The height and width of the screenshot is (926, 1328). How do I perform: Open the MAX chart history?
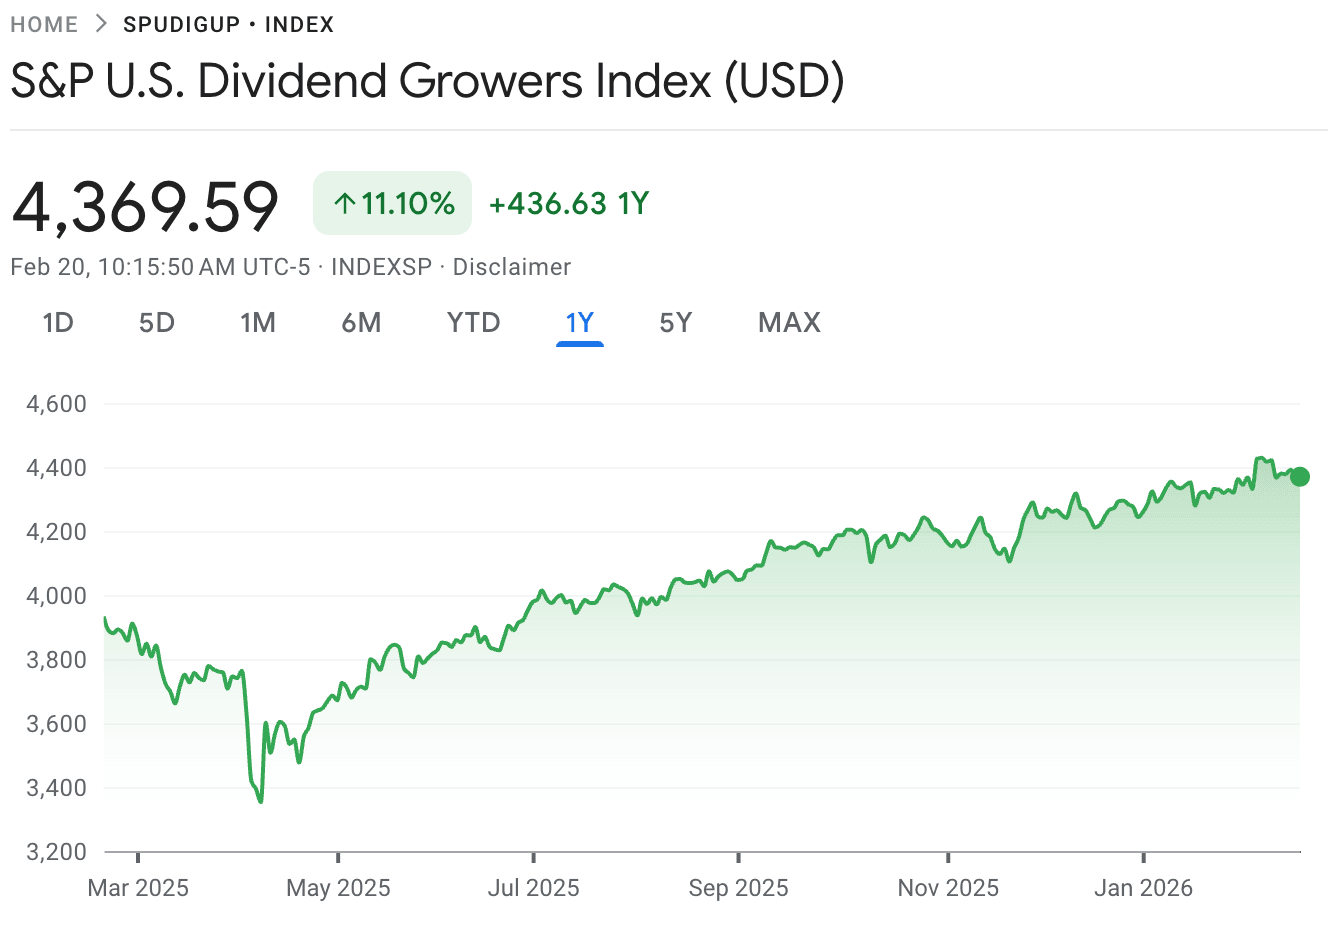(x=788, y=322)
